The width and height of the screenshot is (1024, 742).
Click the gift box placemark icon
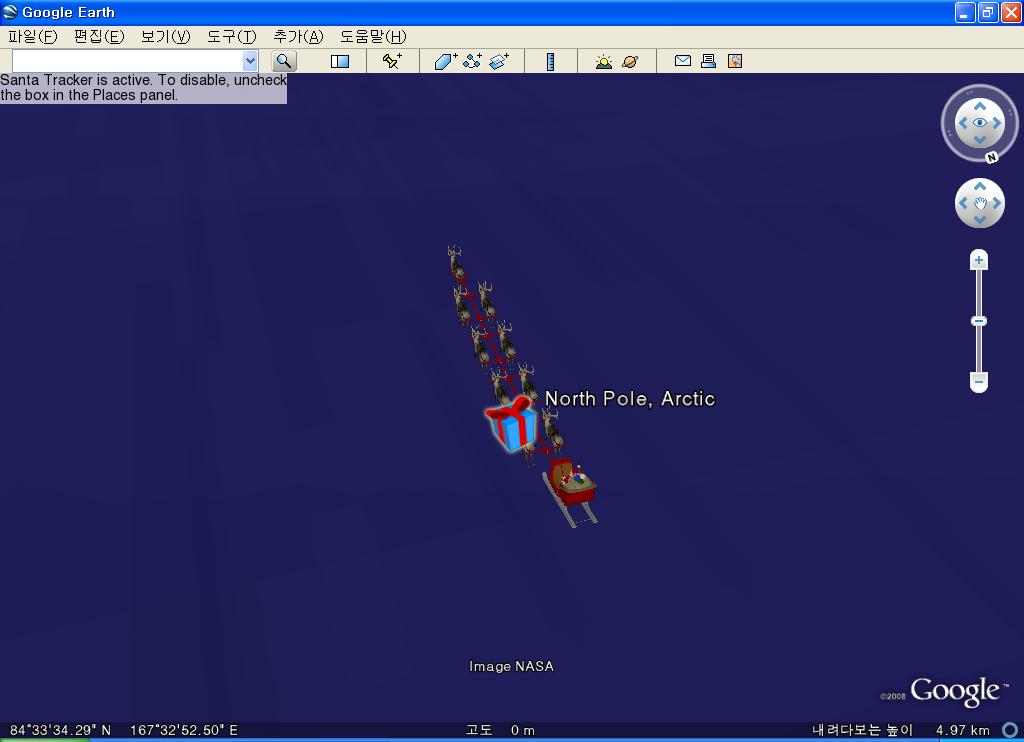click(x=511, y=423)
